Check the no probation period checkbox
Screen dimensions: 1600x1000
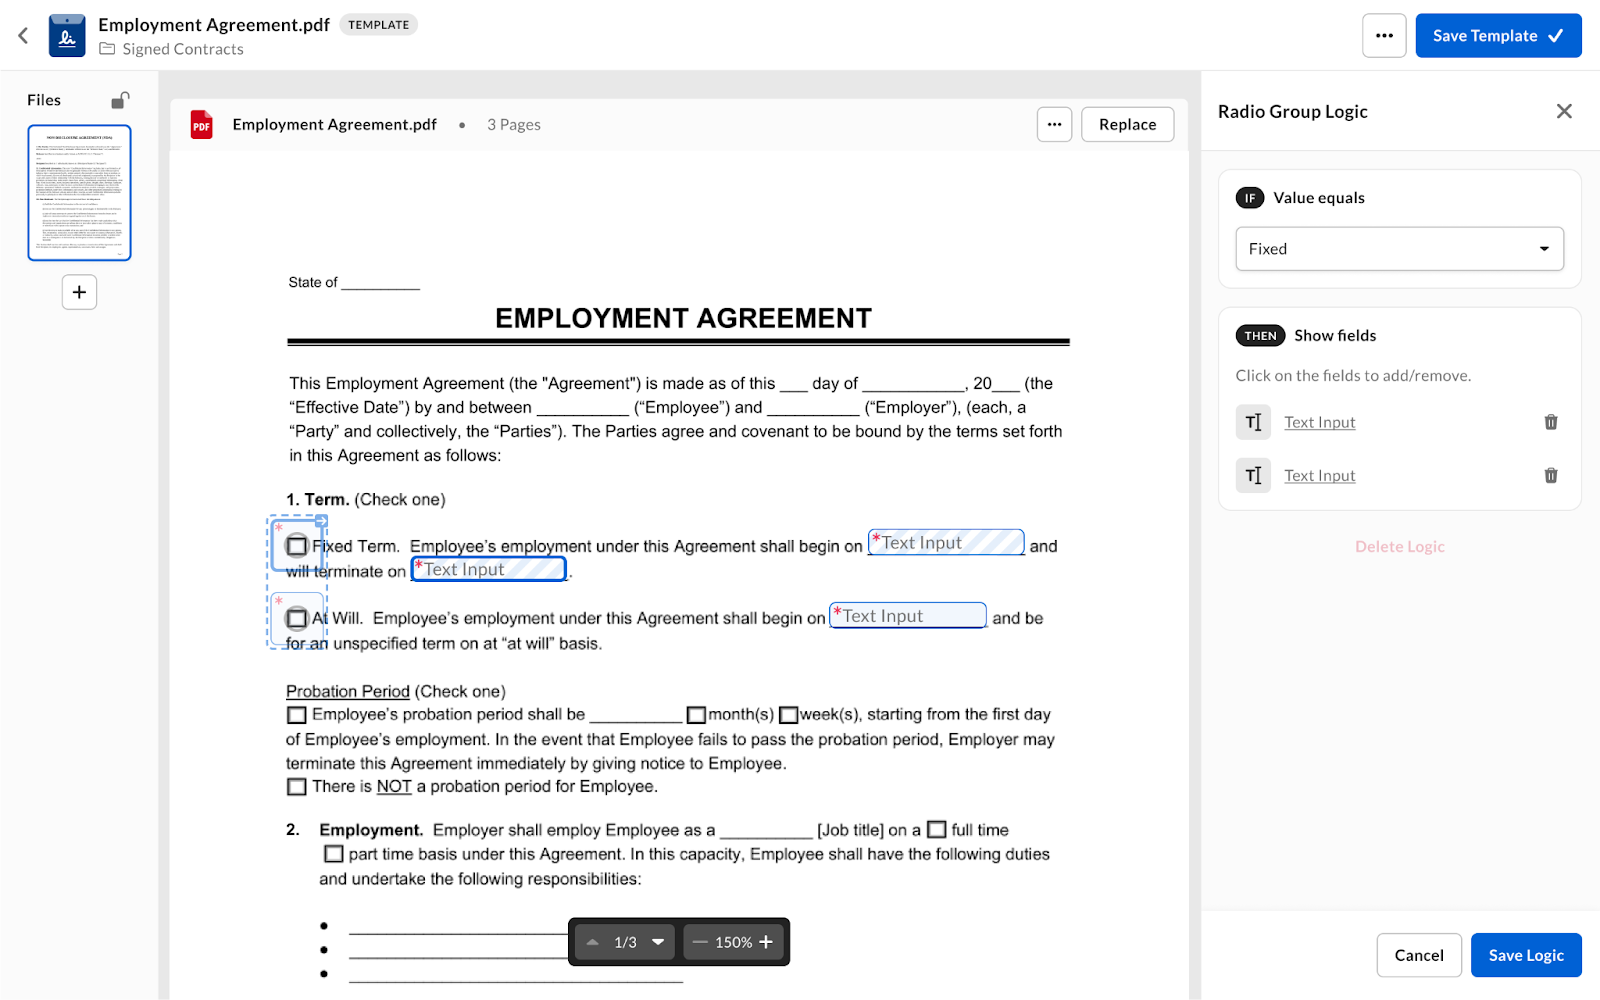296,787
